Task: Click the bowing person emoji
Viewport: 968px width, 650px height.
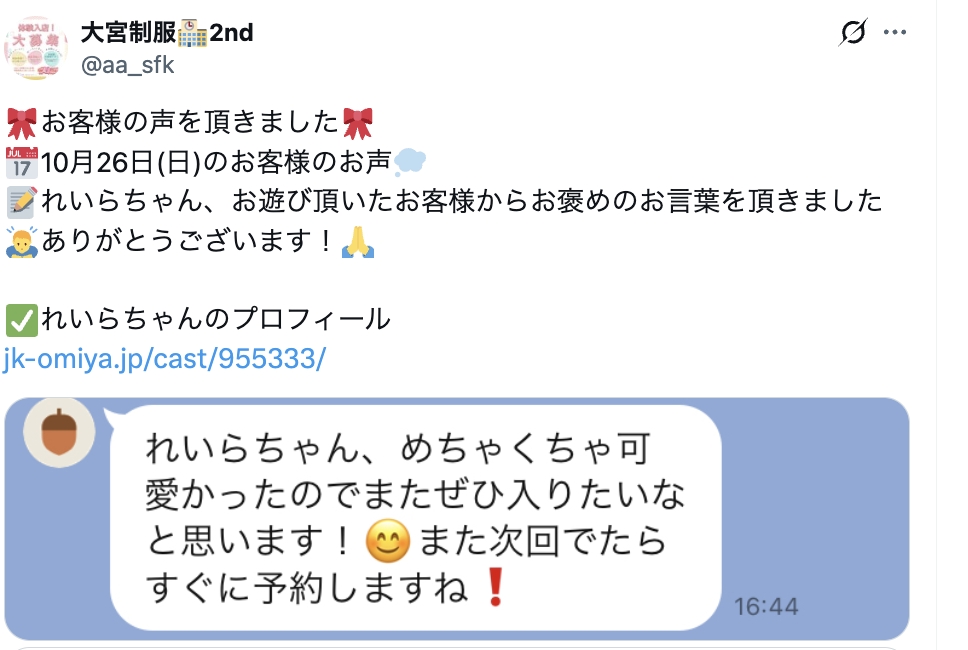Action: click(x=22, y=241)
